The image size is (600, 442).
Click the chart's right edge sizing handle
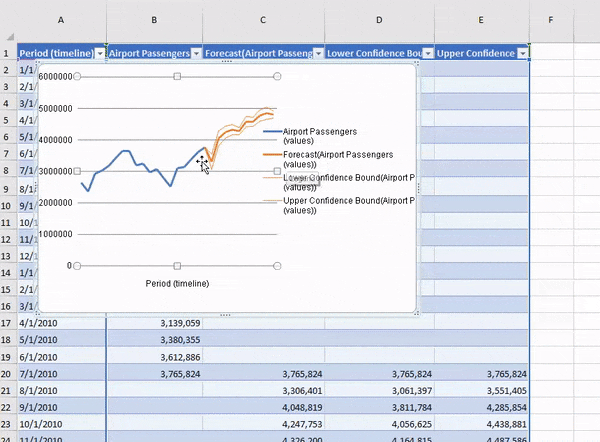[419, 188]
